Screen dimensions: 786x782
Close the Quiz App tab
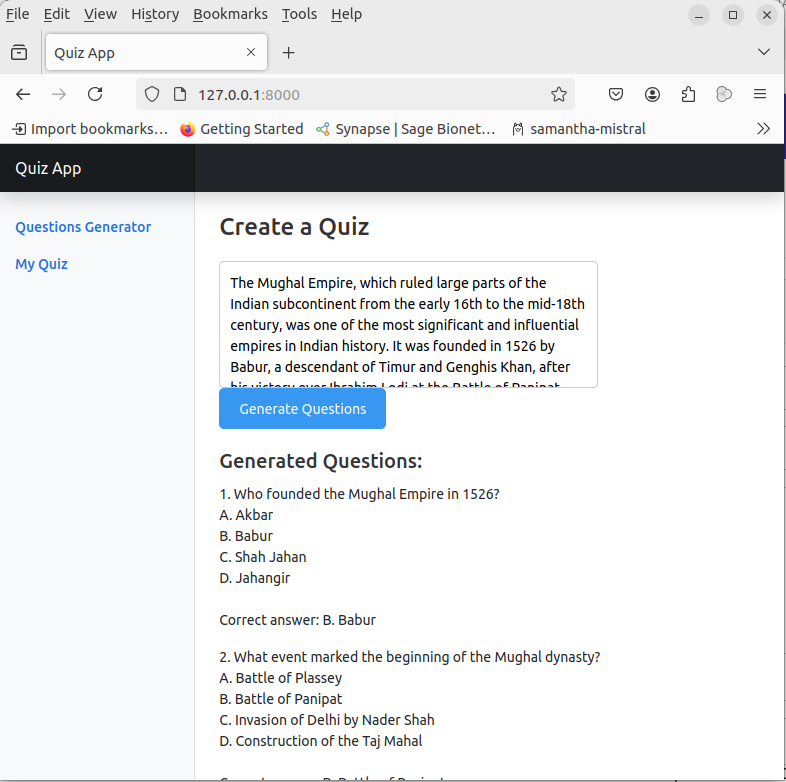[251, 52]
